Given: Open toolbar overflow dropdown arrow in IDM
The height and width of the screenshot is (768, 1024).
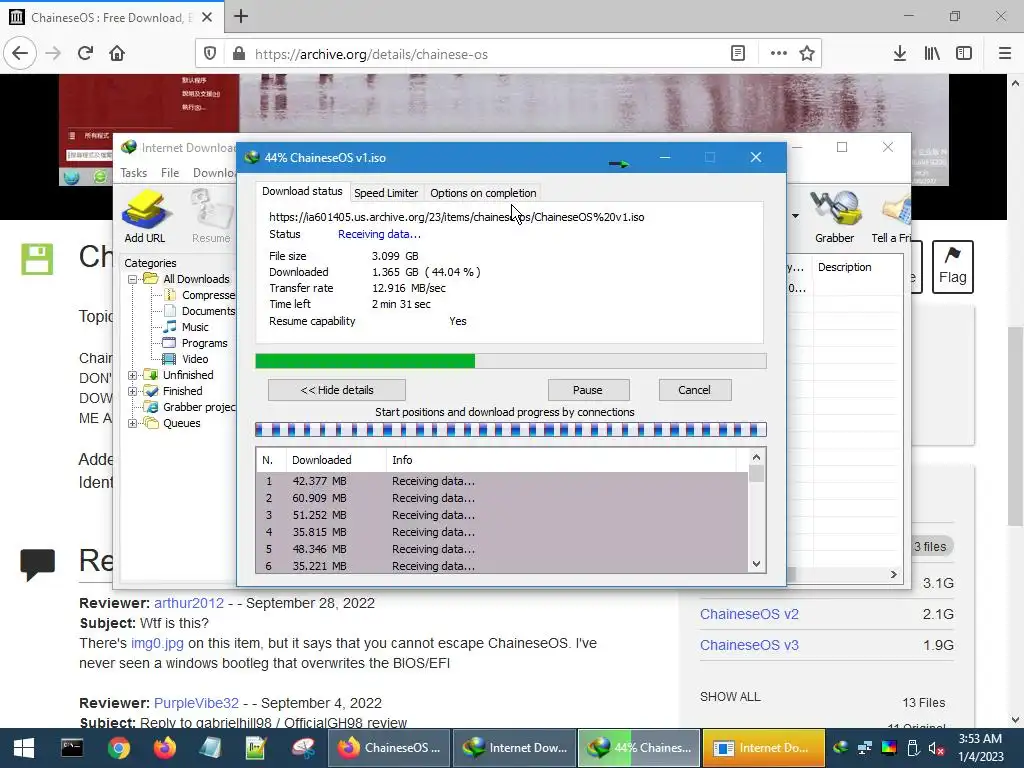Looking at the screenshot, I should coord(795,216).
